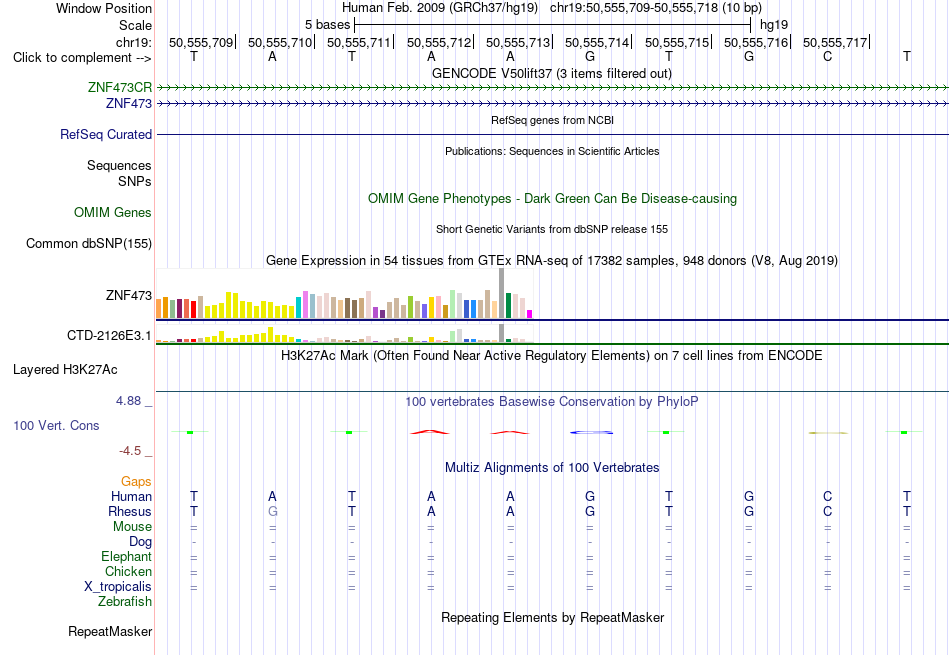Click 'Repeating Elements by RepeatMasker' title

point(553,617)
